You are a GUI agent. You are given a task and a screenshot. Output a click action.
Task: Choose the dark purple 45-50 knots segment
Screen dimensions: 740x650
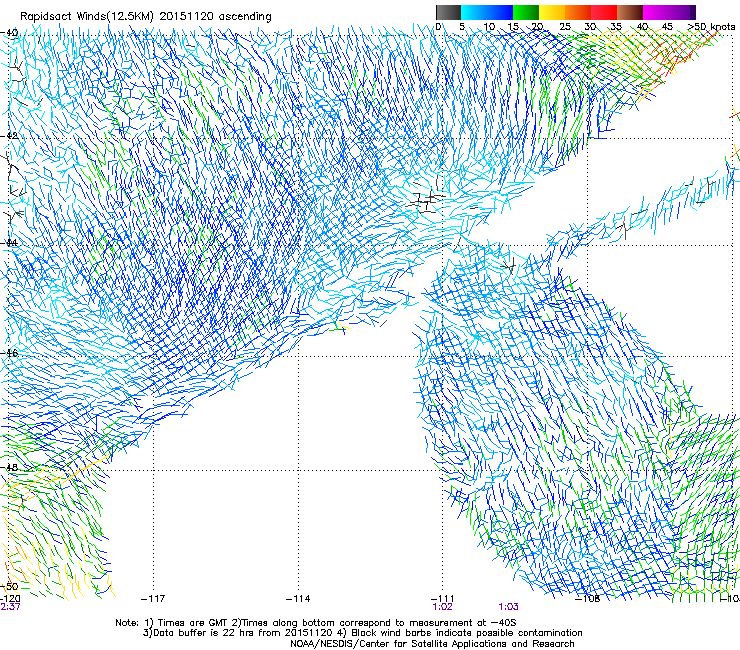click(682, 12)
